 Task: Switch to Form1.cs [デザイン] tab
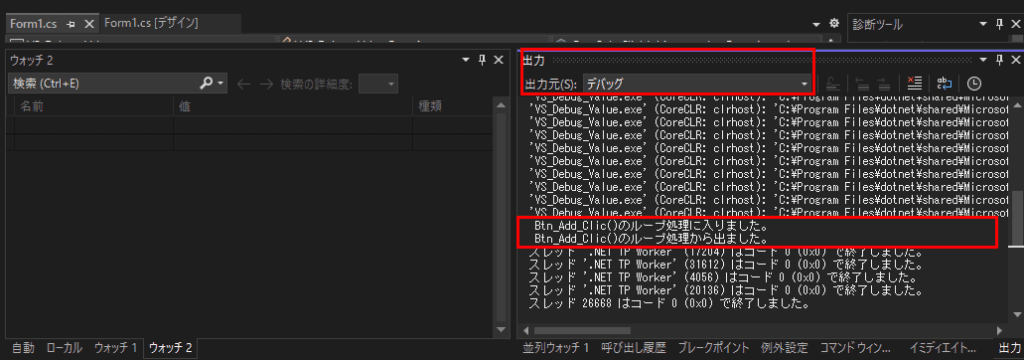click(x=152, y=23)
